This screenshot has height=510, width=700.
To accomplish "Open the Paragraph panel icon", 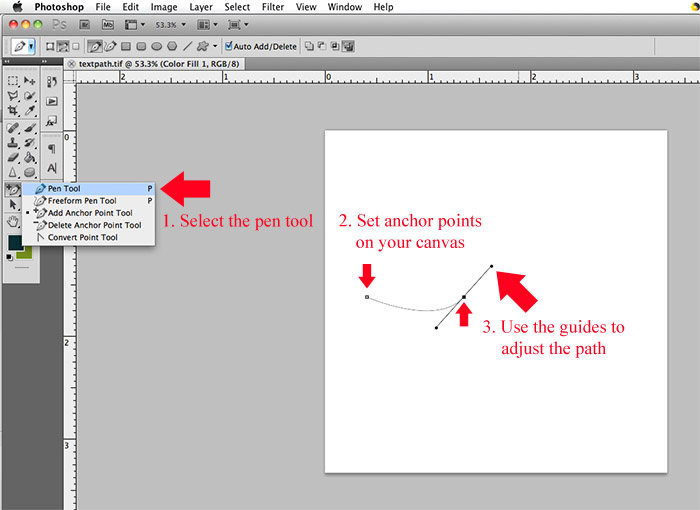I will (52, 148).
